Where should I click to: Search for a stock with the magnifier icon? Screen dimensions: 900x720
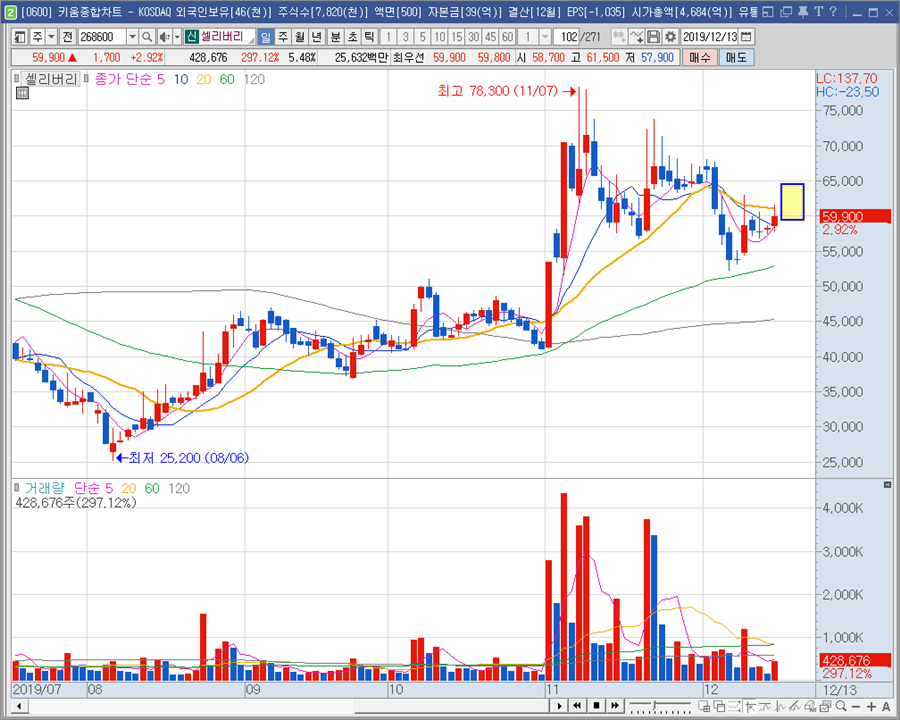click(x=147, y=37)
